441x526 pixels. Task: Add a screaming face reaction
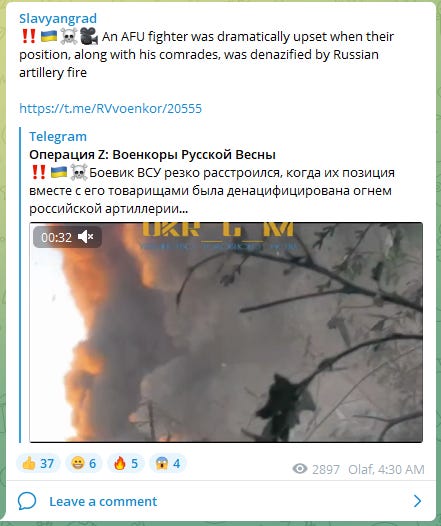click(168, 464)
